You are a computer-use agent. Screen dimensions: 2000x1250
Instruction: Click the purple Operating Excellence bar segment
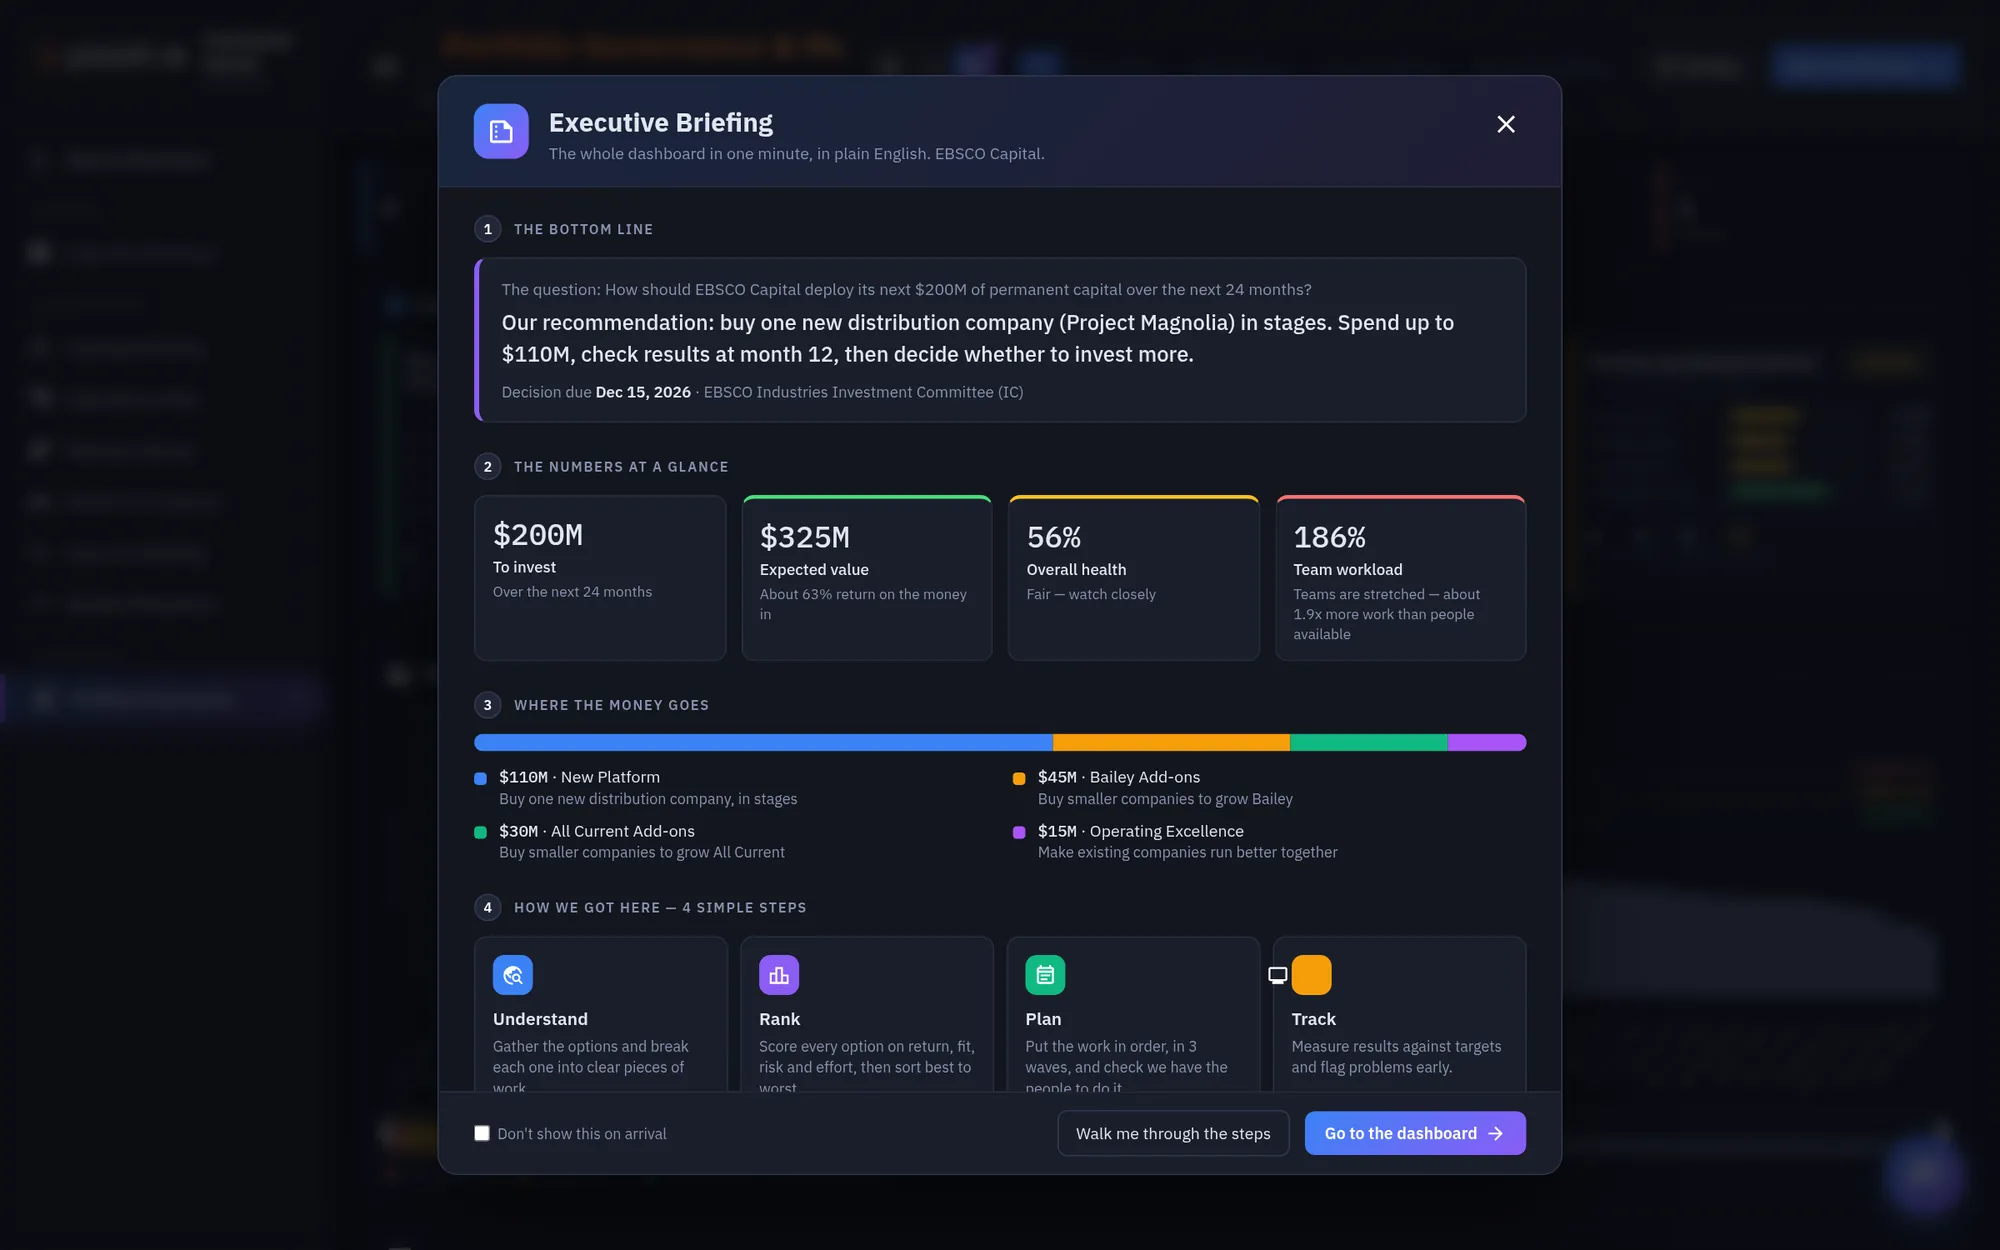(1487, 742)
